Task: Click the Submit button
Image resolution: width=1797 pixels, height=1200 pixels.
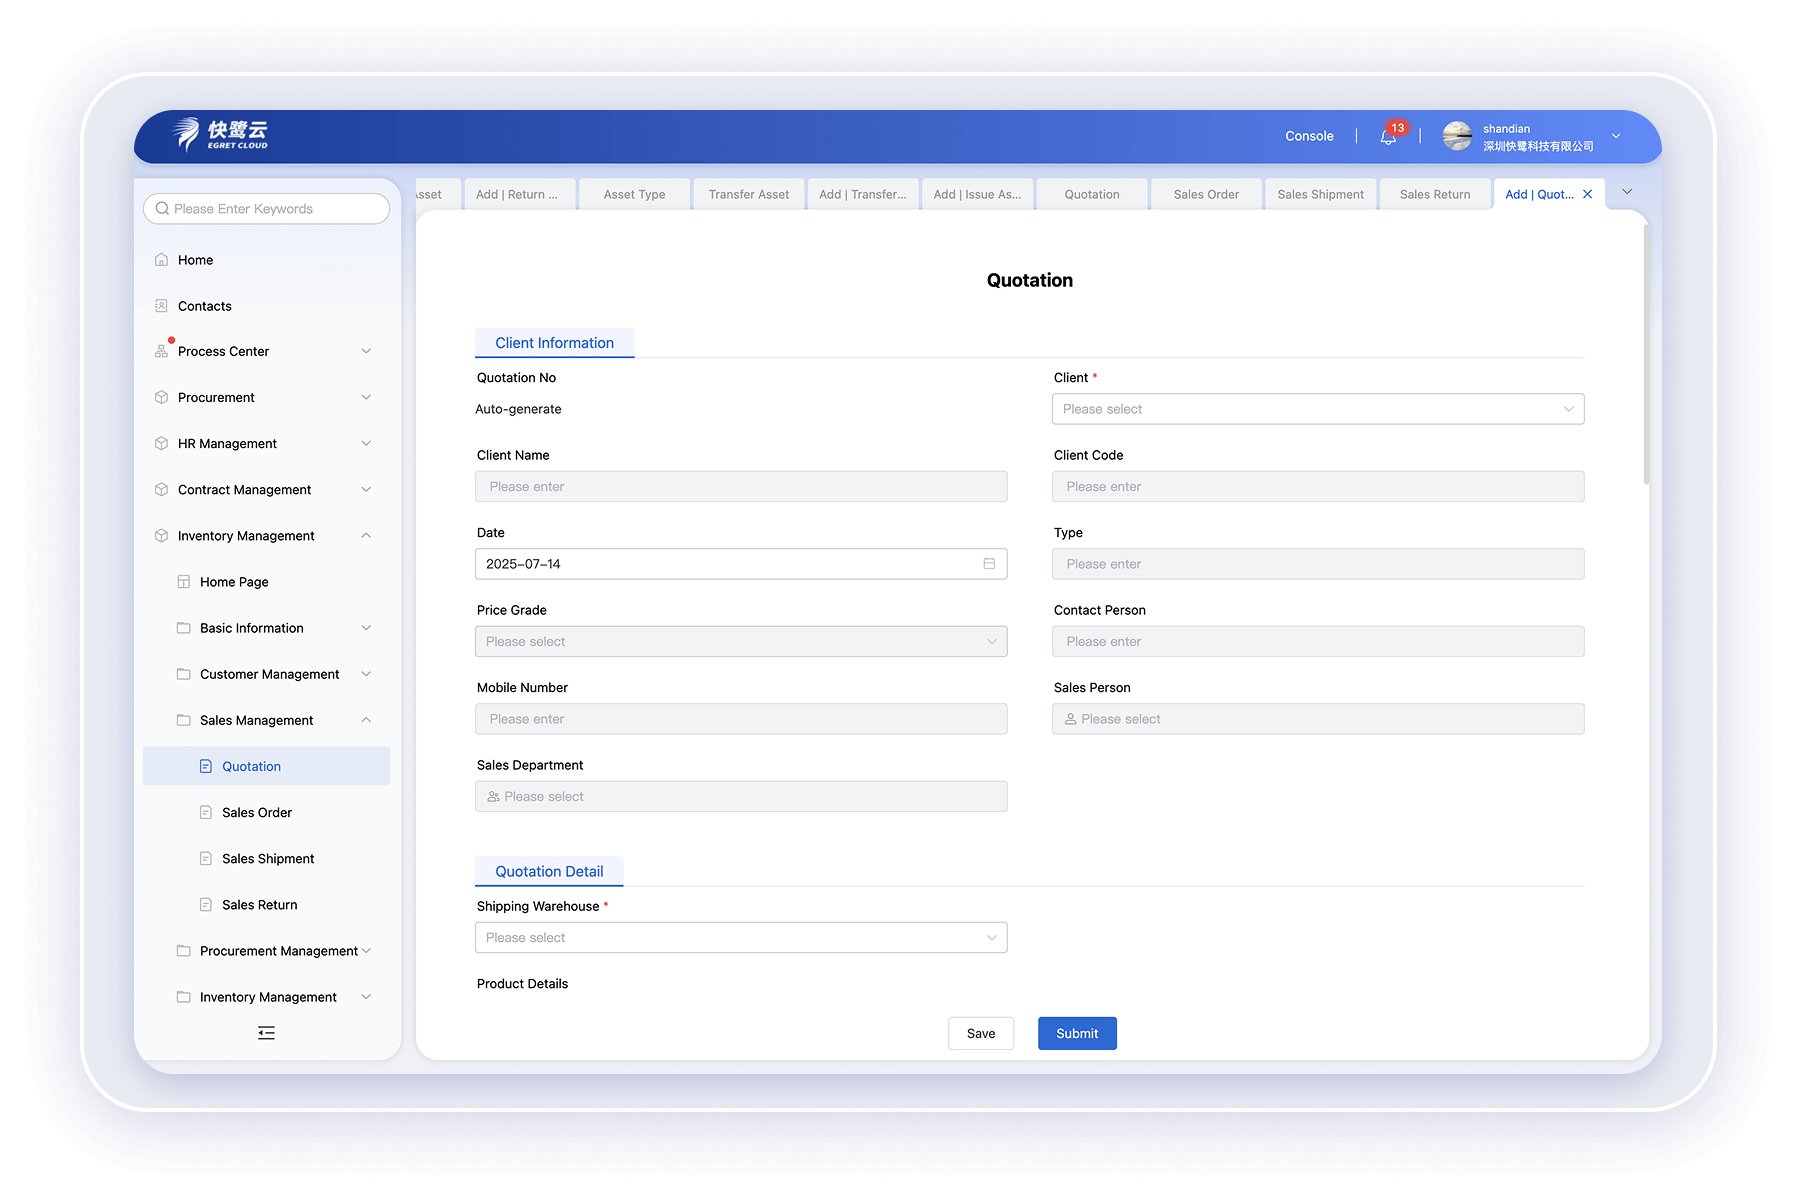Action: pos(1076,1034)
